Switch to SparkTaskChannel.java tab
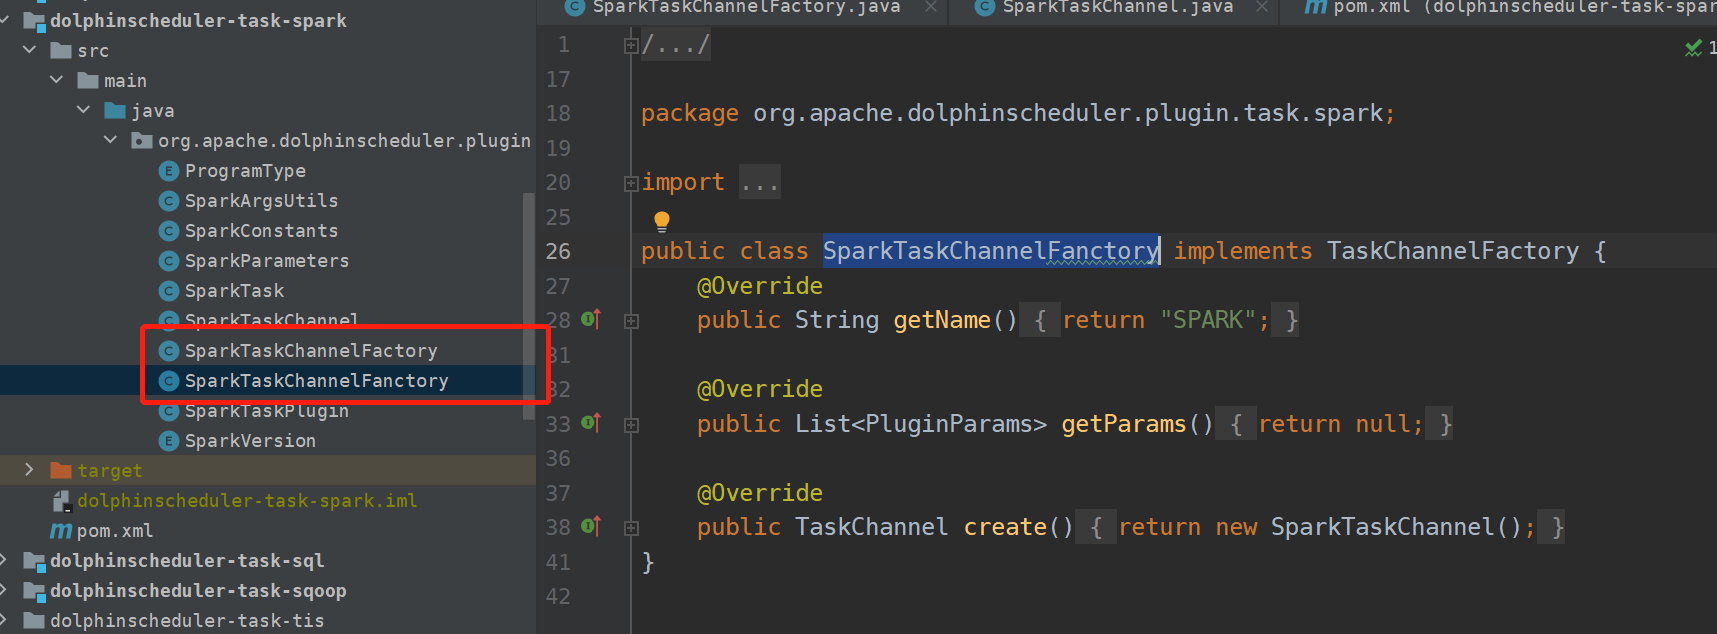Viewport: 1717px width, 634px height. click(x=1117, y=8)
